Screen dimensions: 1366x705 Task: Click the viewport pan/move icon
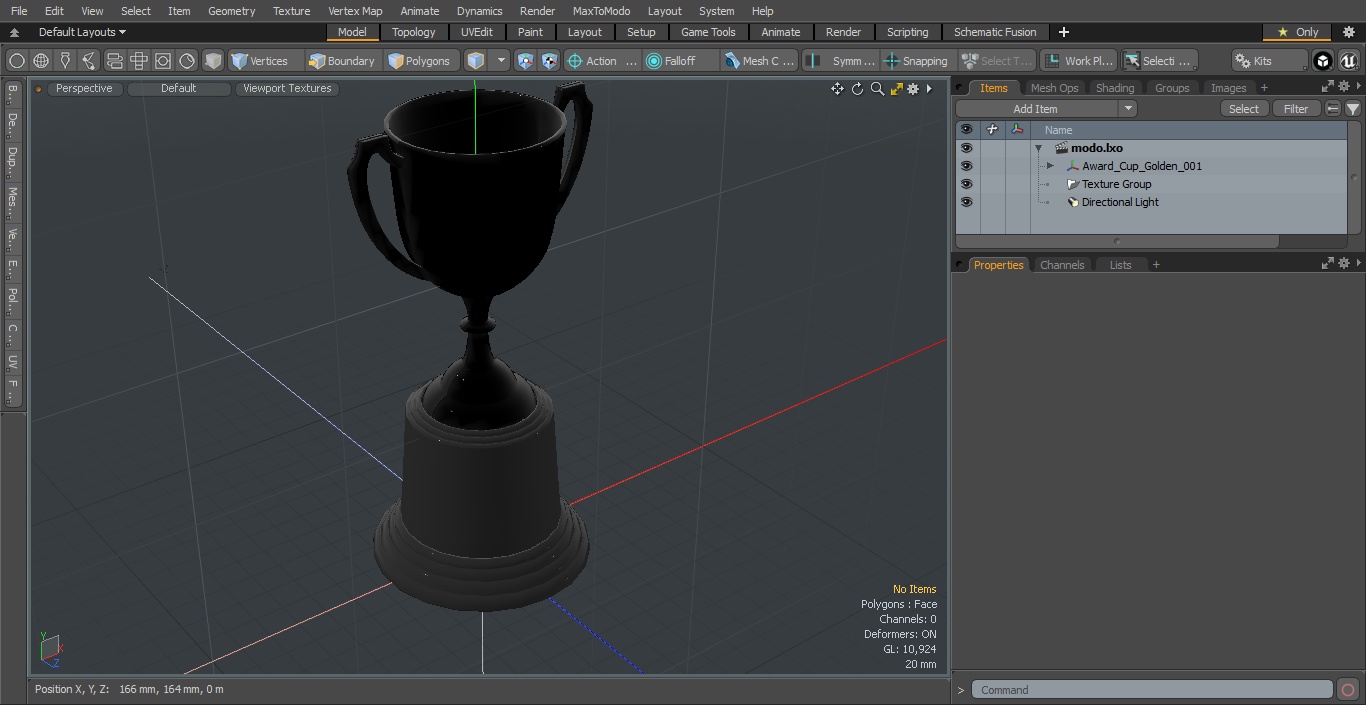[x=837, y=89]
